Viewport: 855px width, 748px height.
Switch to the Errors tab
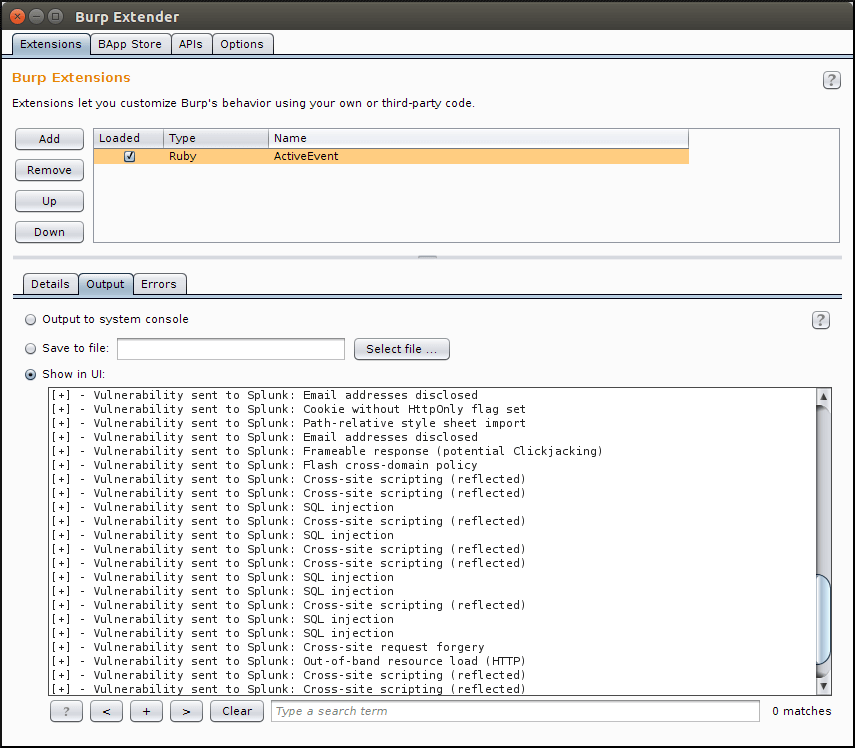coord(159,284)
